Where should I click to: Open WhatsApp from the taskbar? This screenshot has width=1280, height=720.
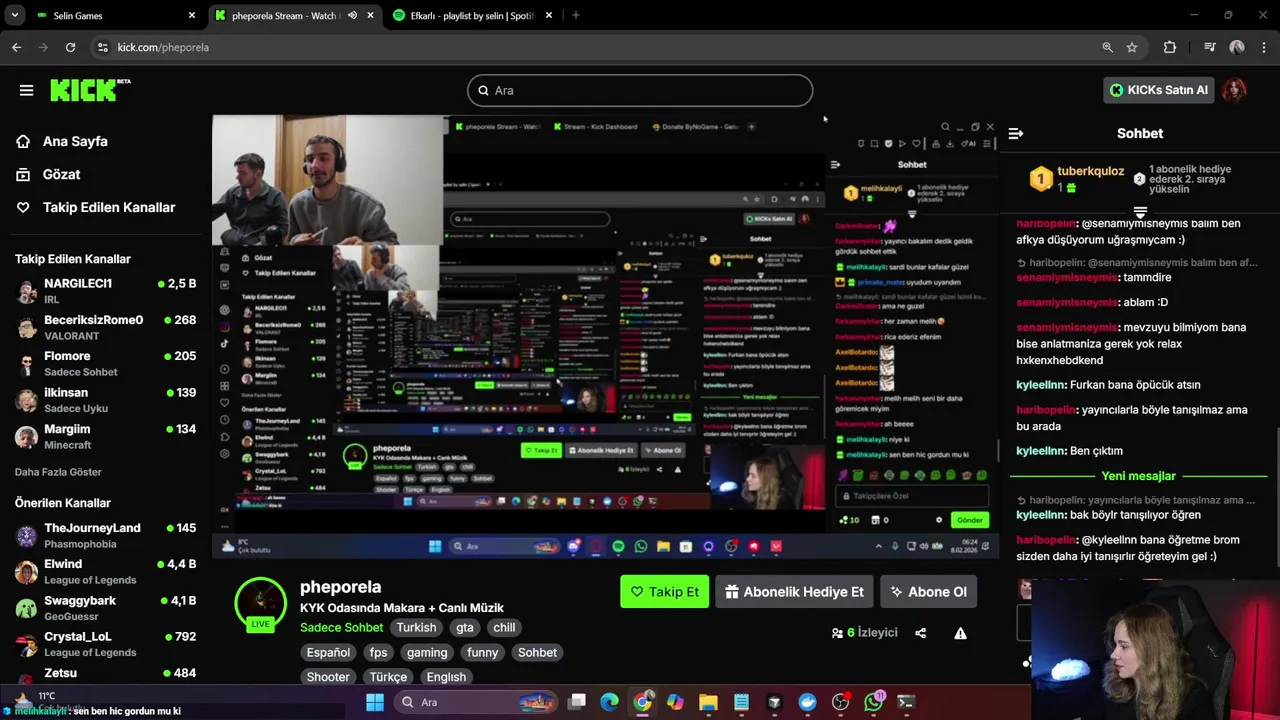point(874,702)
